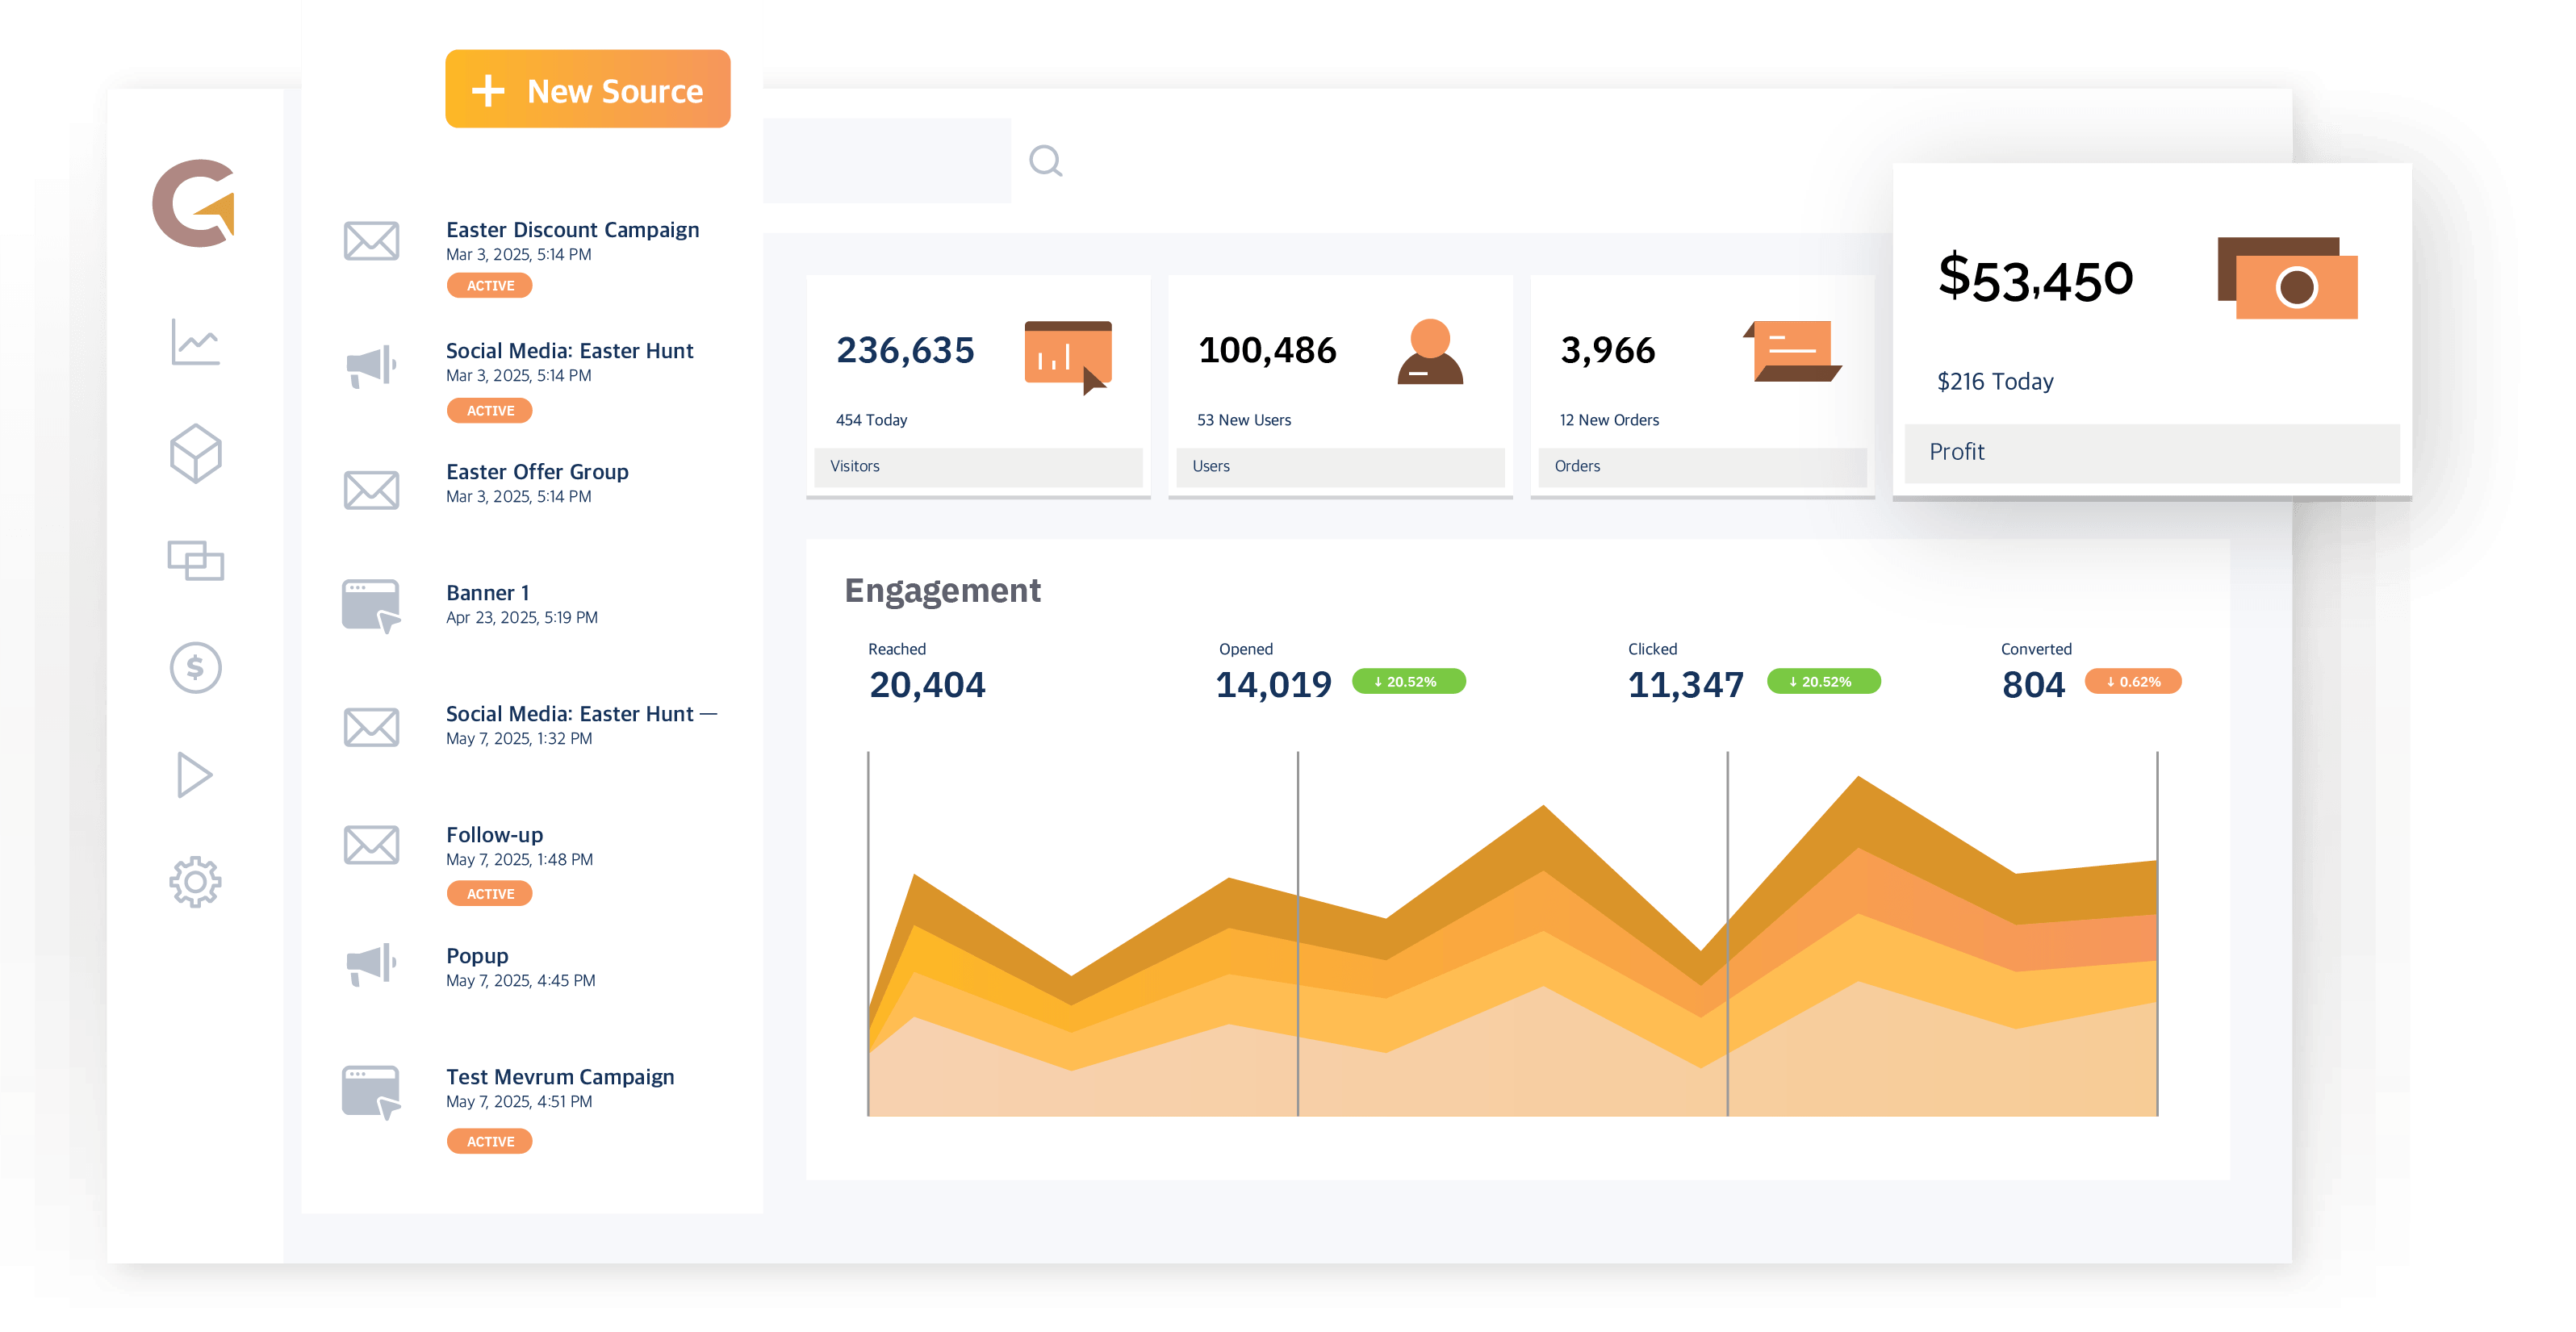Click envelope icon of Follow-up
The width and height of the screenshot is (2576, 1332).
pyautogui.click(x=371, y=845)
